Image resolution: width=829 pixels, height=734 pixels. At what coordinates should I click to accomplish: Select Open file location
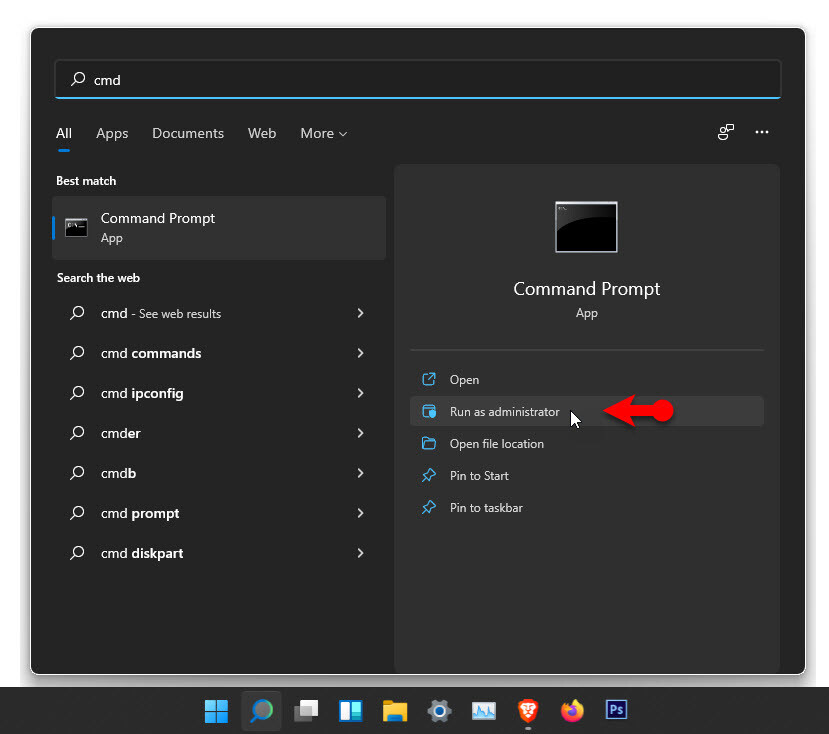click(587, 443)
